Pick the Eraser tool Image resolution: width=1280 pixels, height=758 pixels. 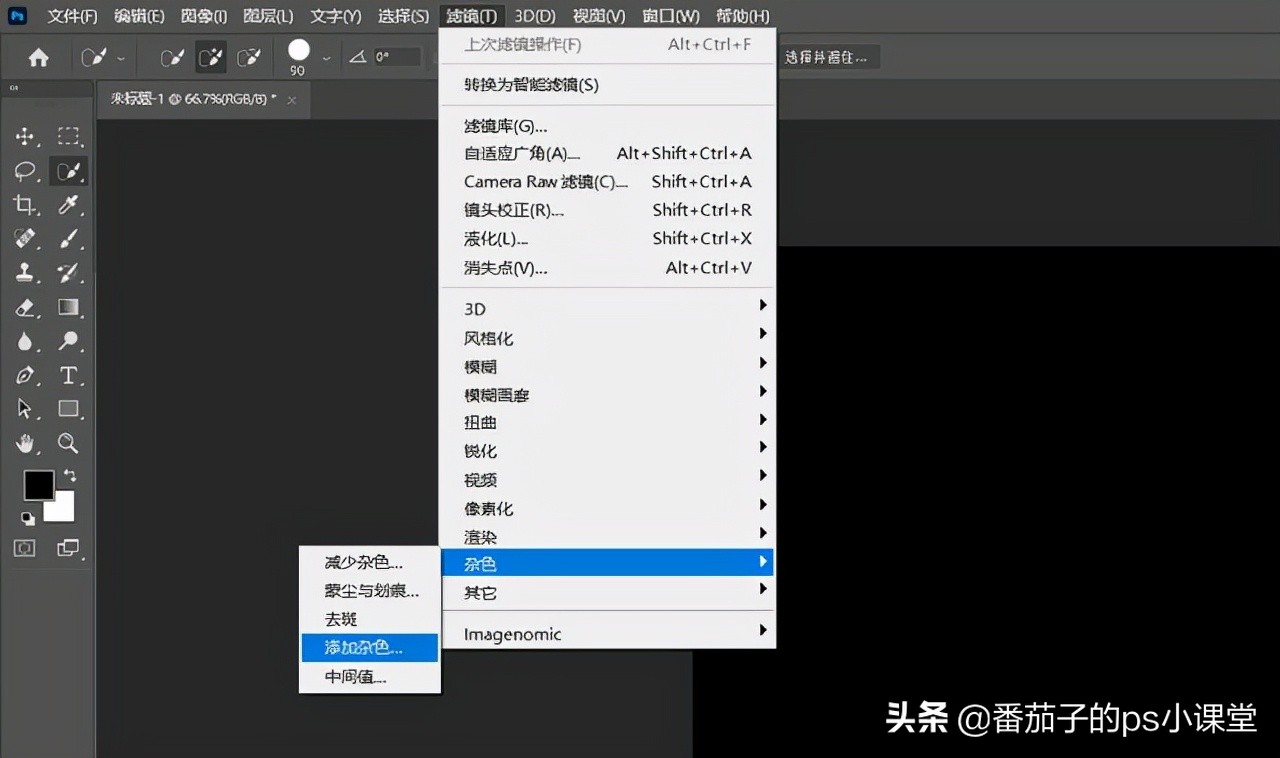tap(26, 307)
